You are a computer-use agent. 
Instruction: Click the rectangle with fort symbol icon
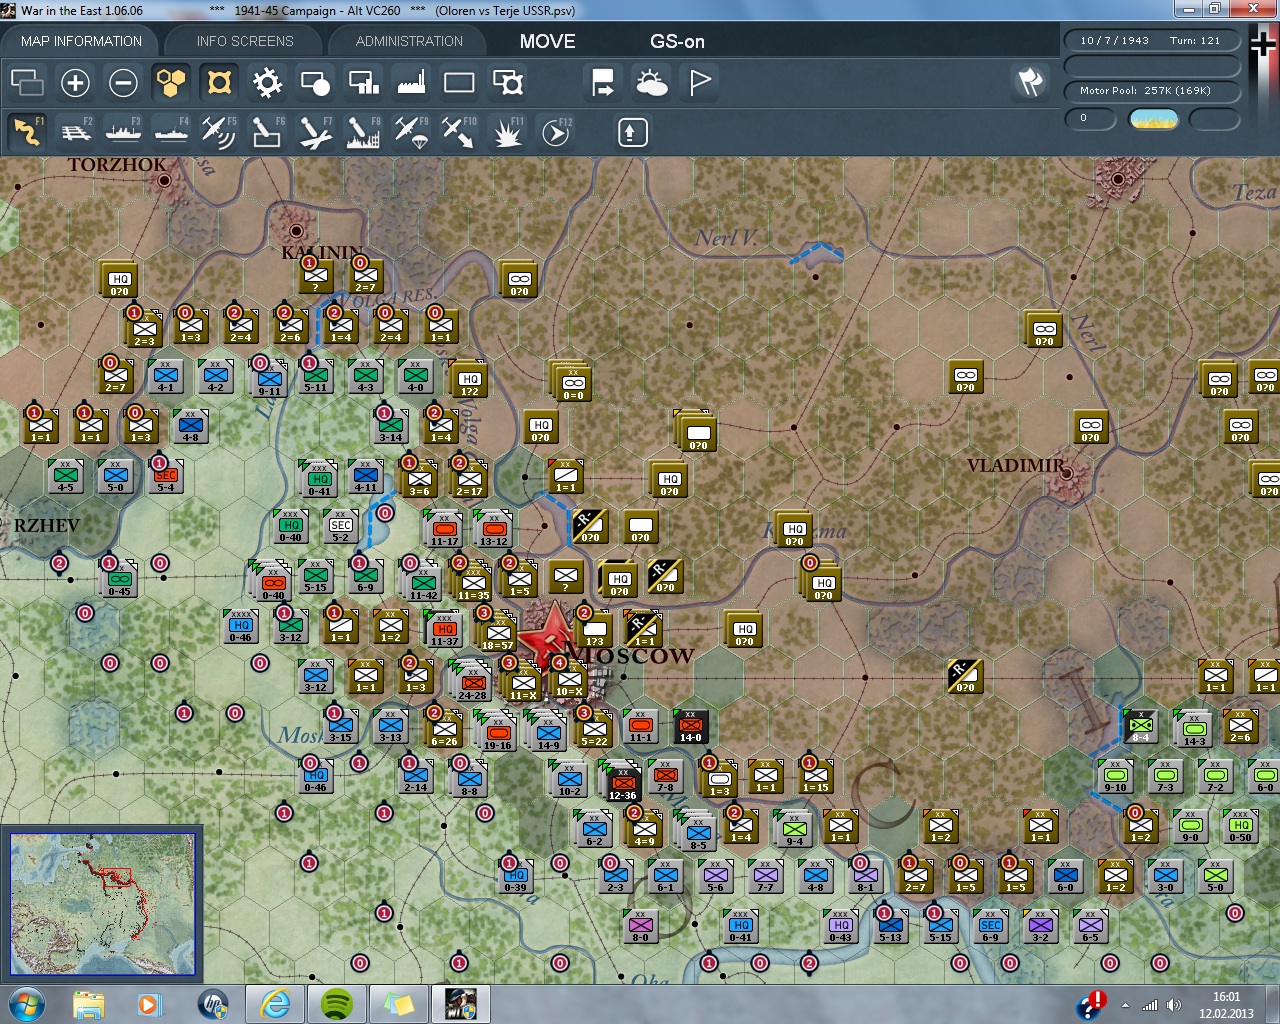[x=508, y=82]
